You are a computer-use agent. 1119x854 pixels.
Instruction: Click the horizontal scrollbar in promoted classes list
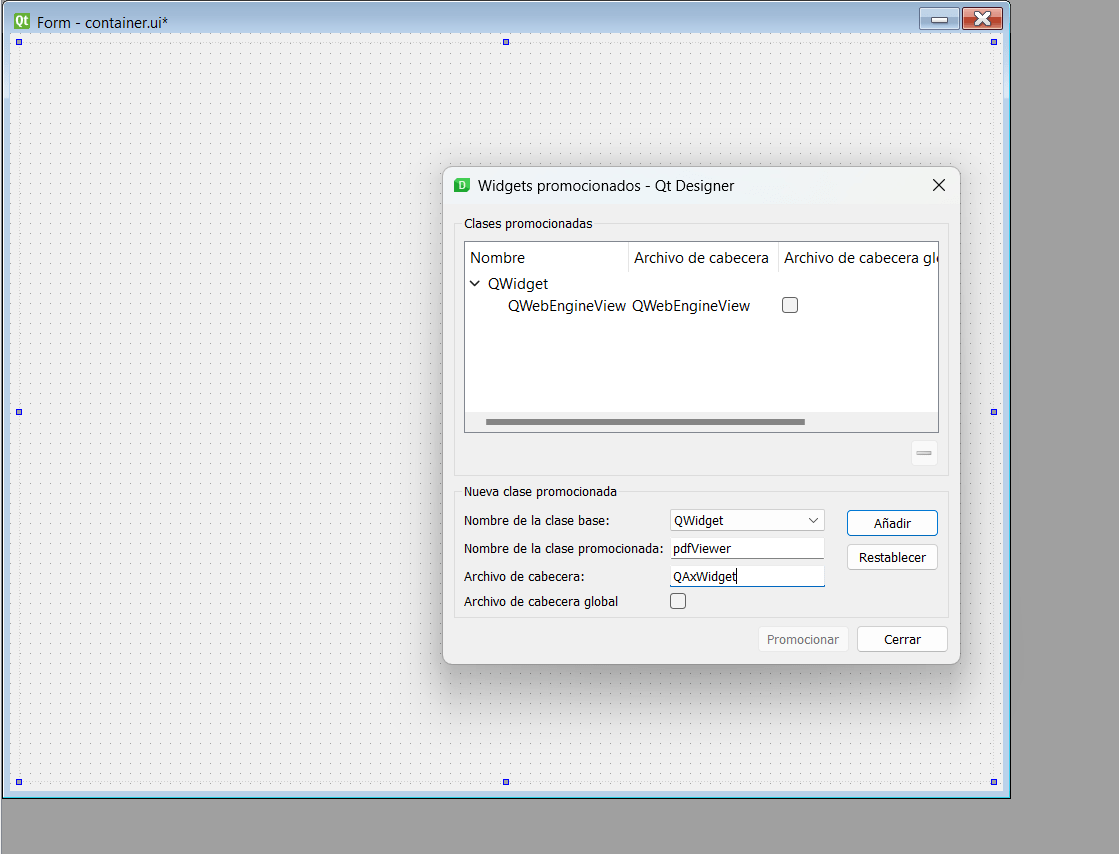[645, 422]
